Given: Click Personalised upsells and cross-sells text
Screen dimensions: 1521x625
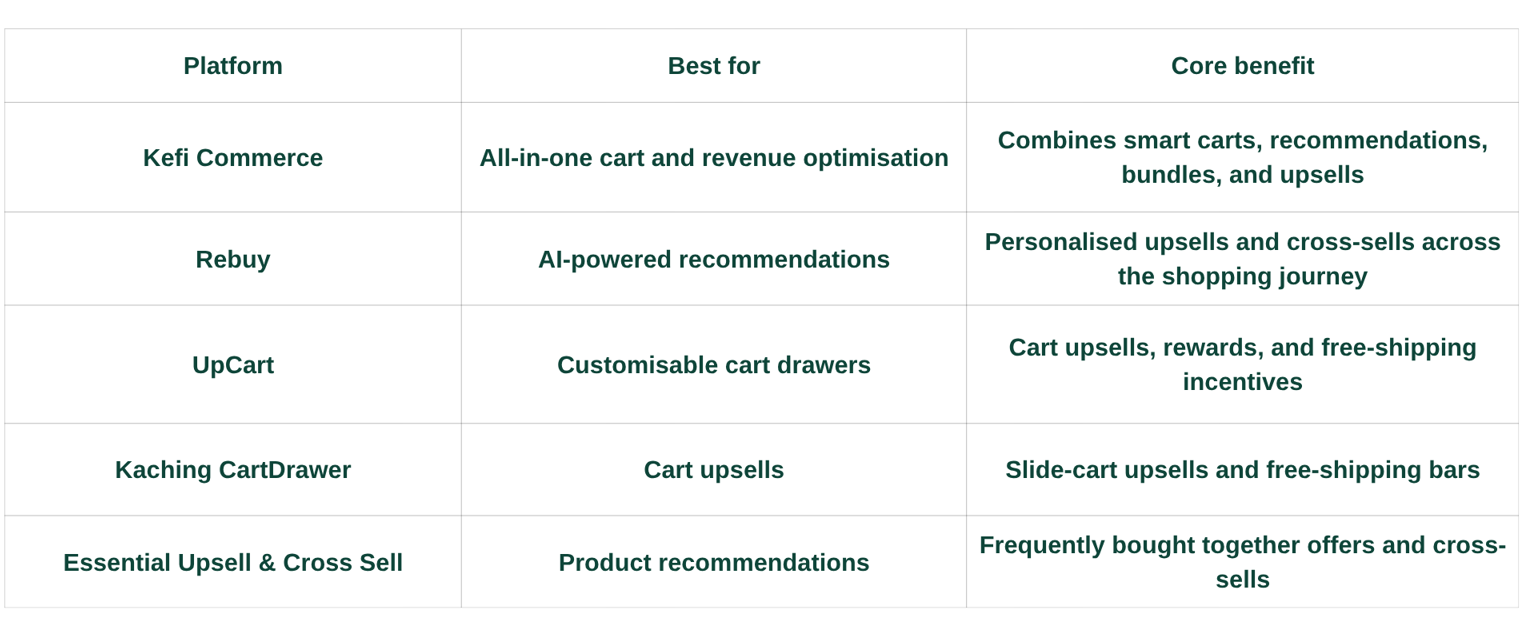Looking at the screenshot, I should point(1242,259).
